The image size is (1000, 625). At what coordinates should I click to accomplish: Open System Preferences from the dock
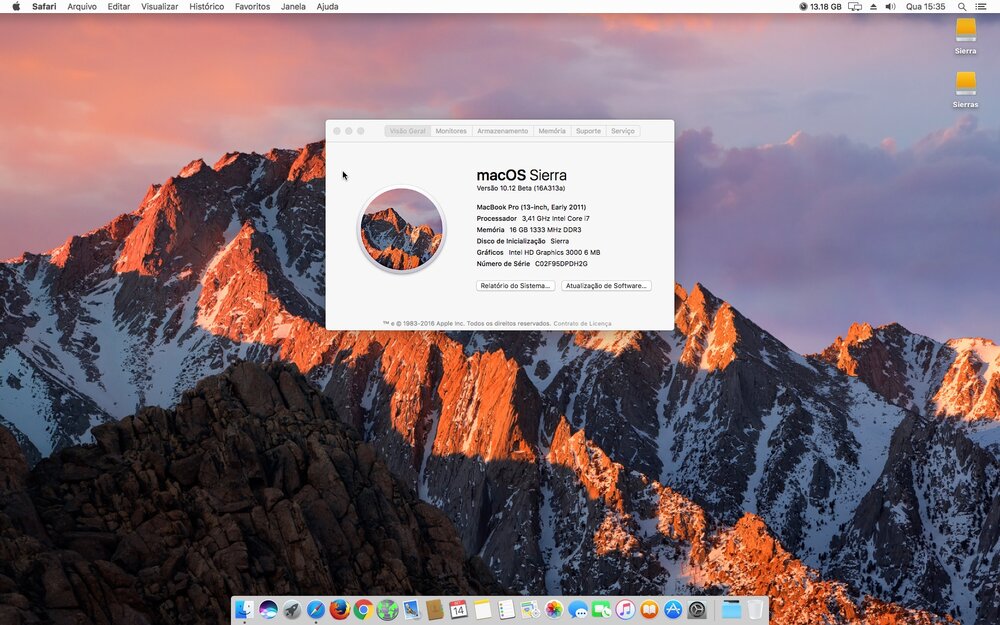pyautogui.click(x=697, y=609)
